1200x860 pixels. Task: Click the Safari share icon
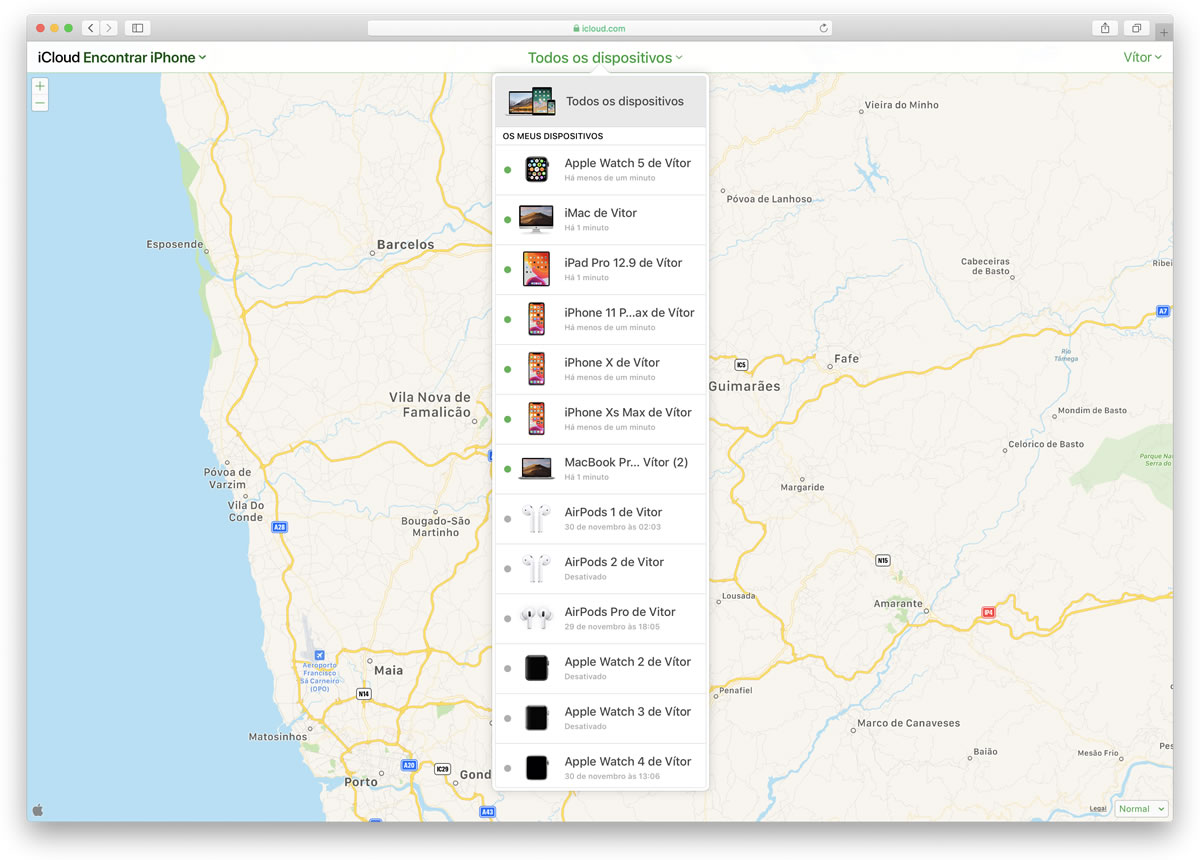point(1105,28)
